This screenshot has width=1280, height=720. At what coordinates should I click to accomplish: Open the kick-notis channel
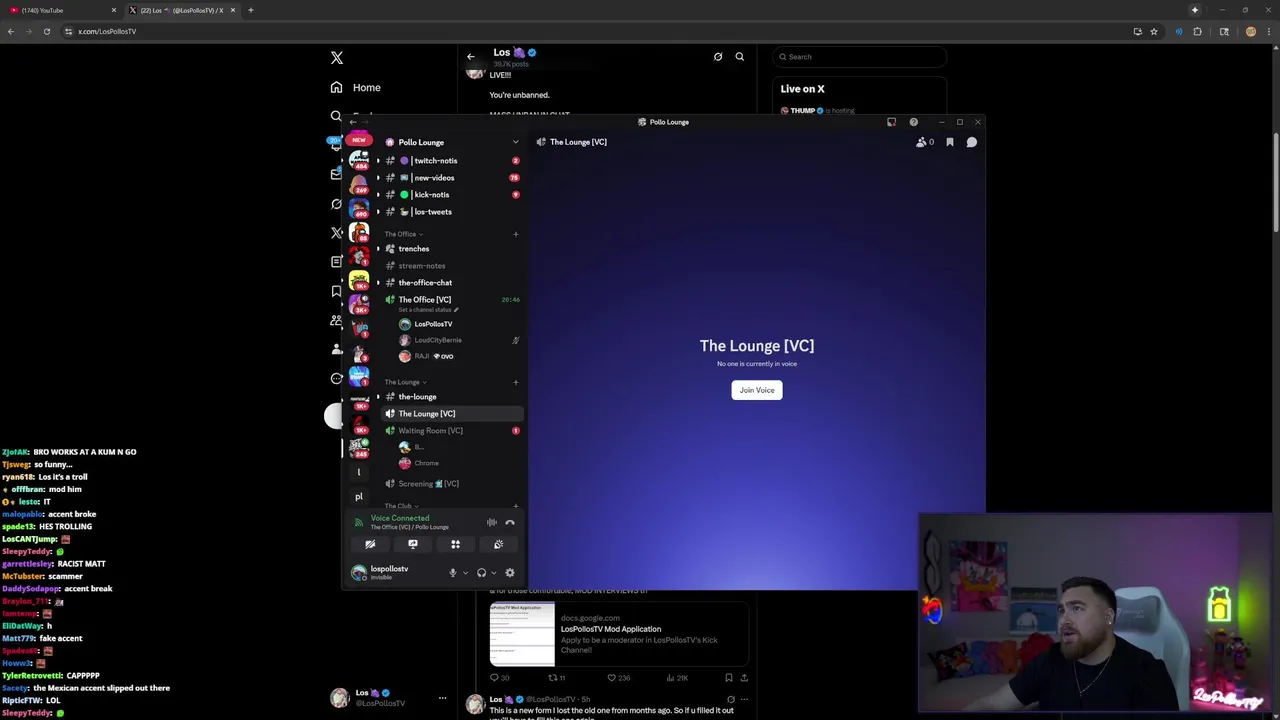point(450,195)
